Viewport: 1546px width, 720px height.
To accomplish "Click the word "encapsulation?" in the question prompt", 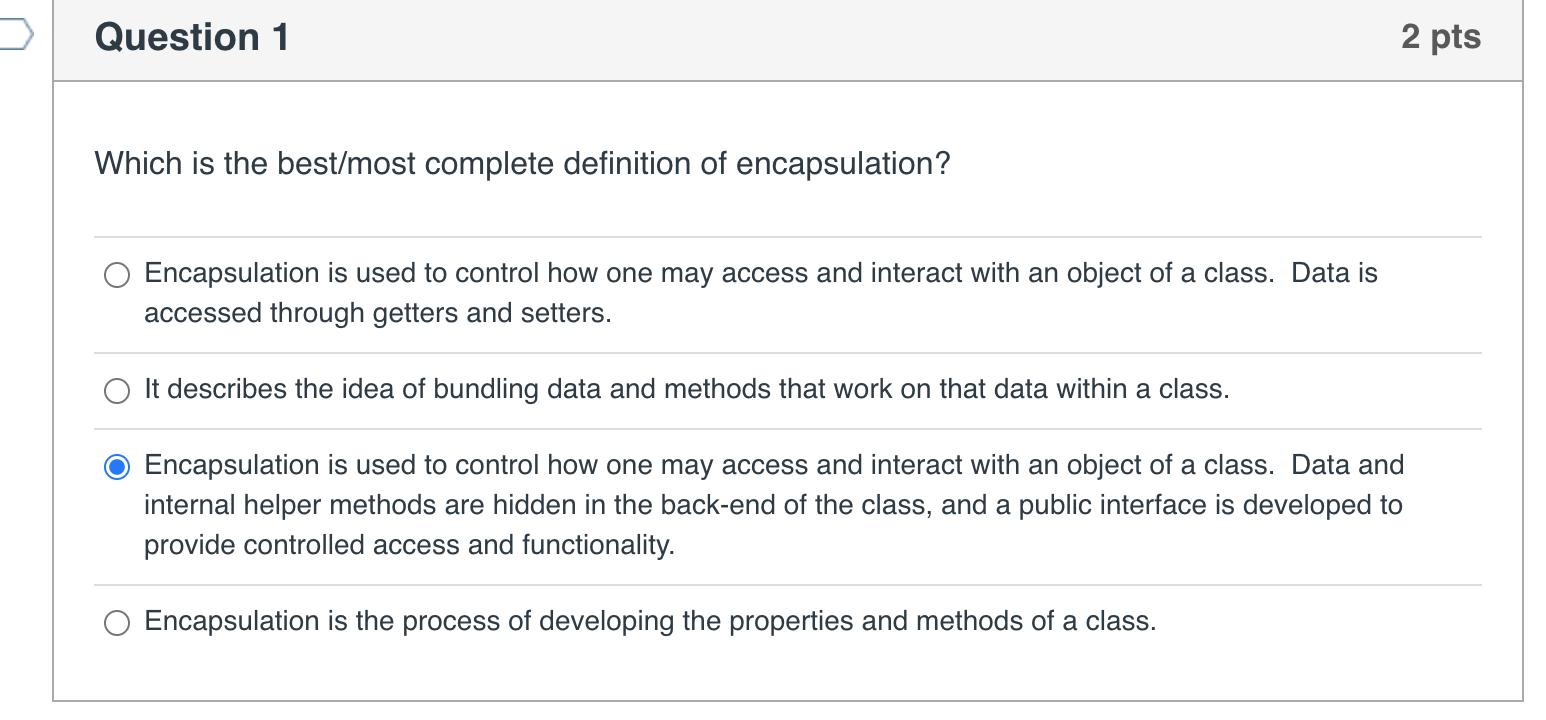I will pyautogui.click(x=842, y=163).
